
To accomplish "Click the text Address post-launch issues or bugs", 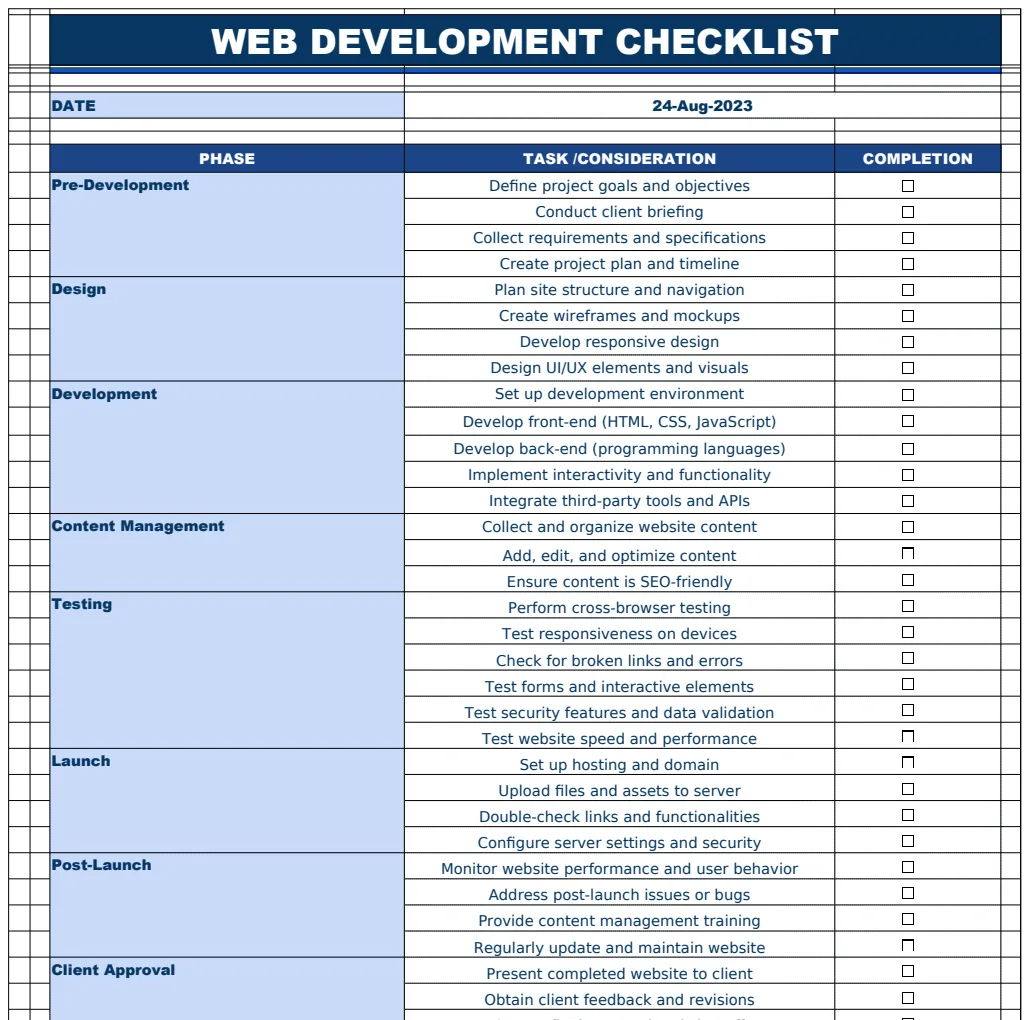I will coord(619,895).
